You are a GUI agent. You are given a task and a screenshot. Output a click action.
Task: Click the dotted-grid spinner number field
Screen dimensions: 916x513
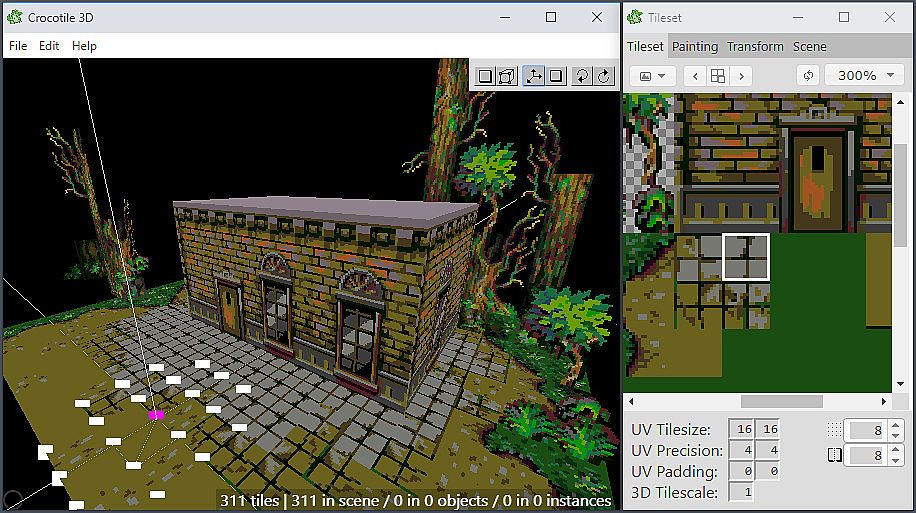coord(866,431)
